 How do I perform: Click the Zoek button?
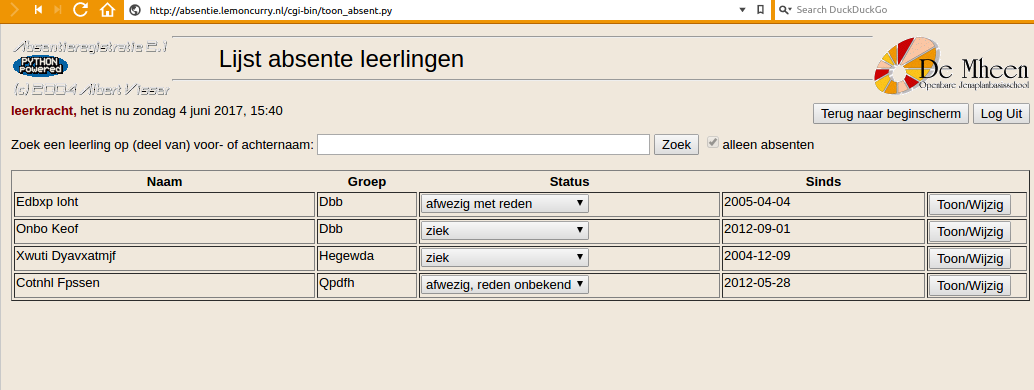[x=676, y=145]
